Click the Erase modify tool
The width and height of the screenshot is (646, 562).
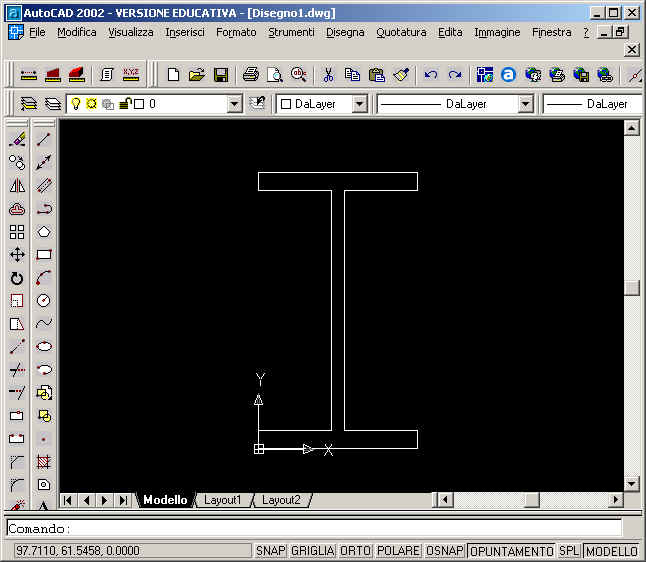coord(17,139)
